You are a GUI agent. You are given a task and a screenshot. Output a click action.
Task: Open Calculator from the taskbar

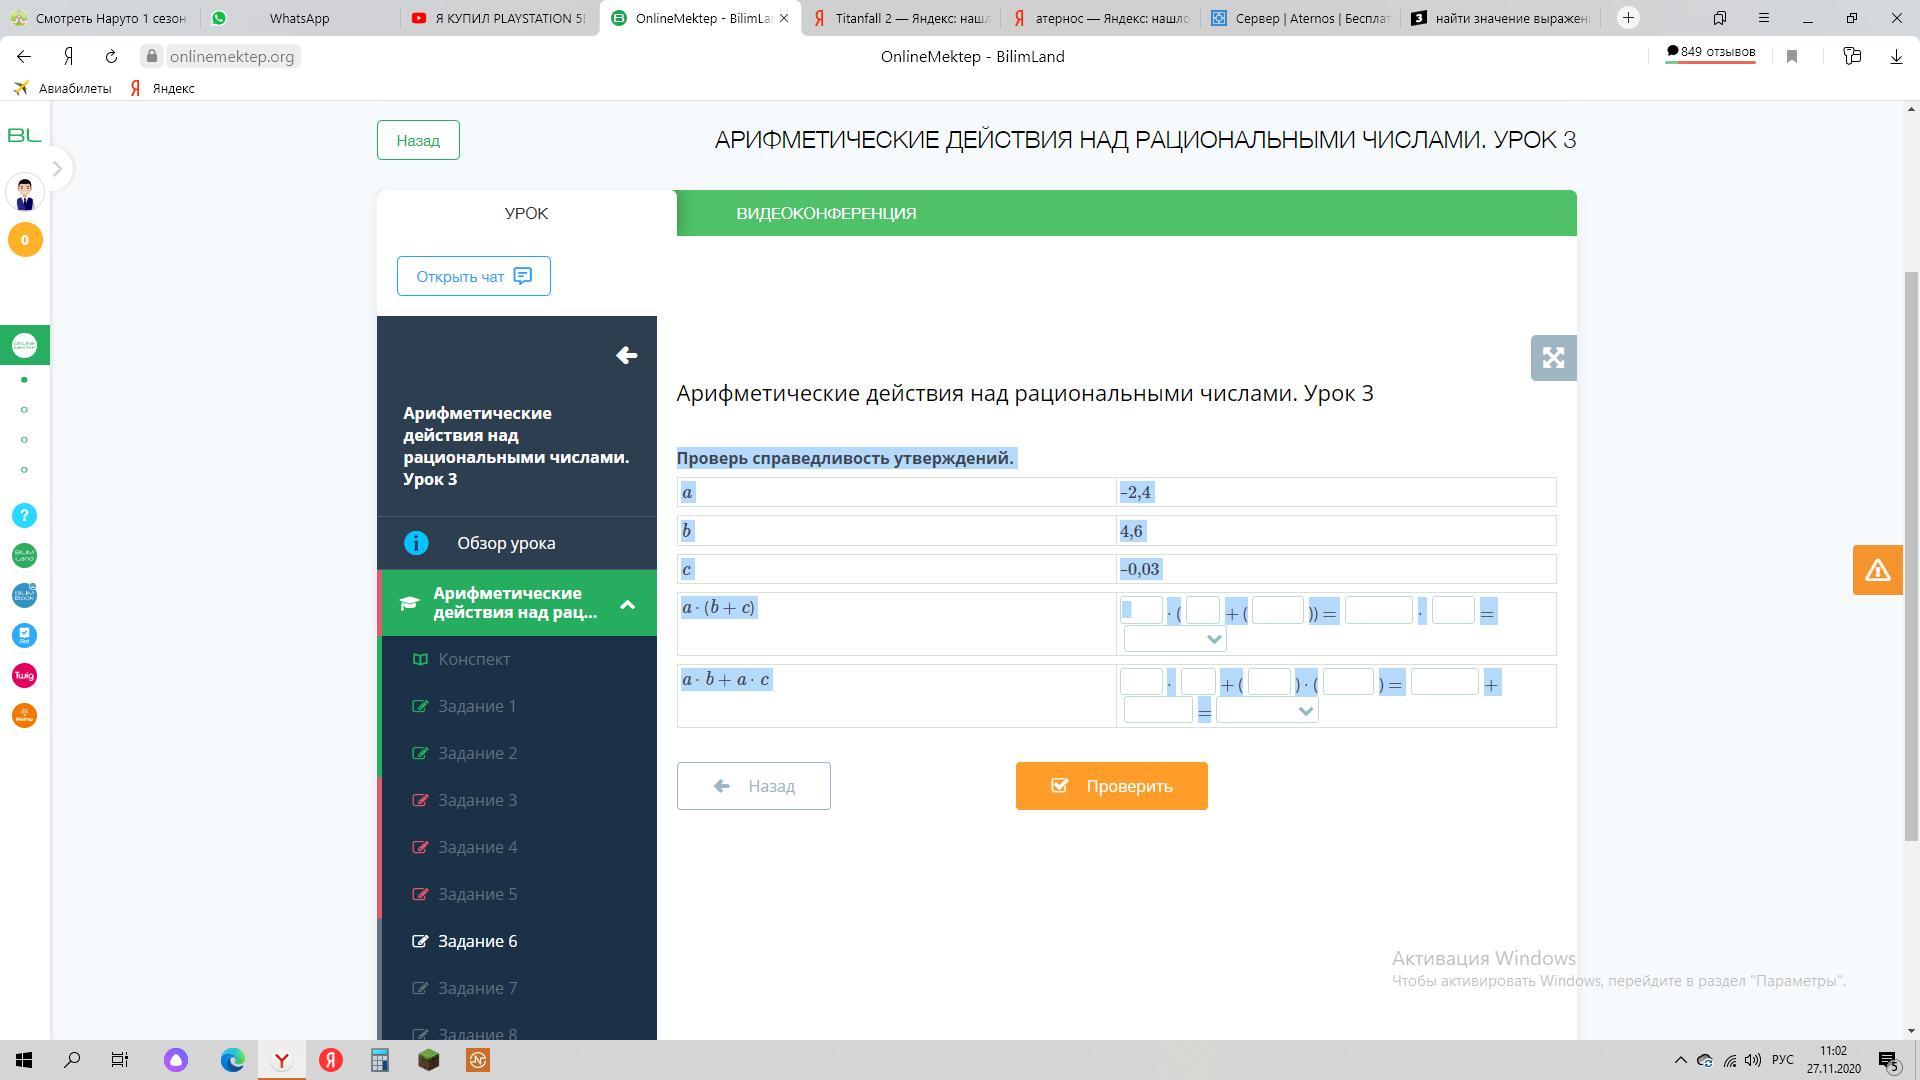[380, 1060]
